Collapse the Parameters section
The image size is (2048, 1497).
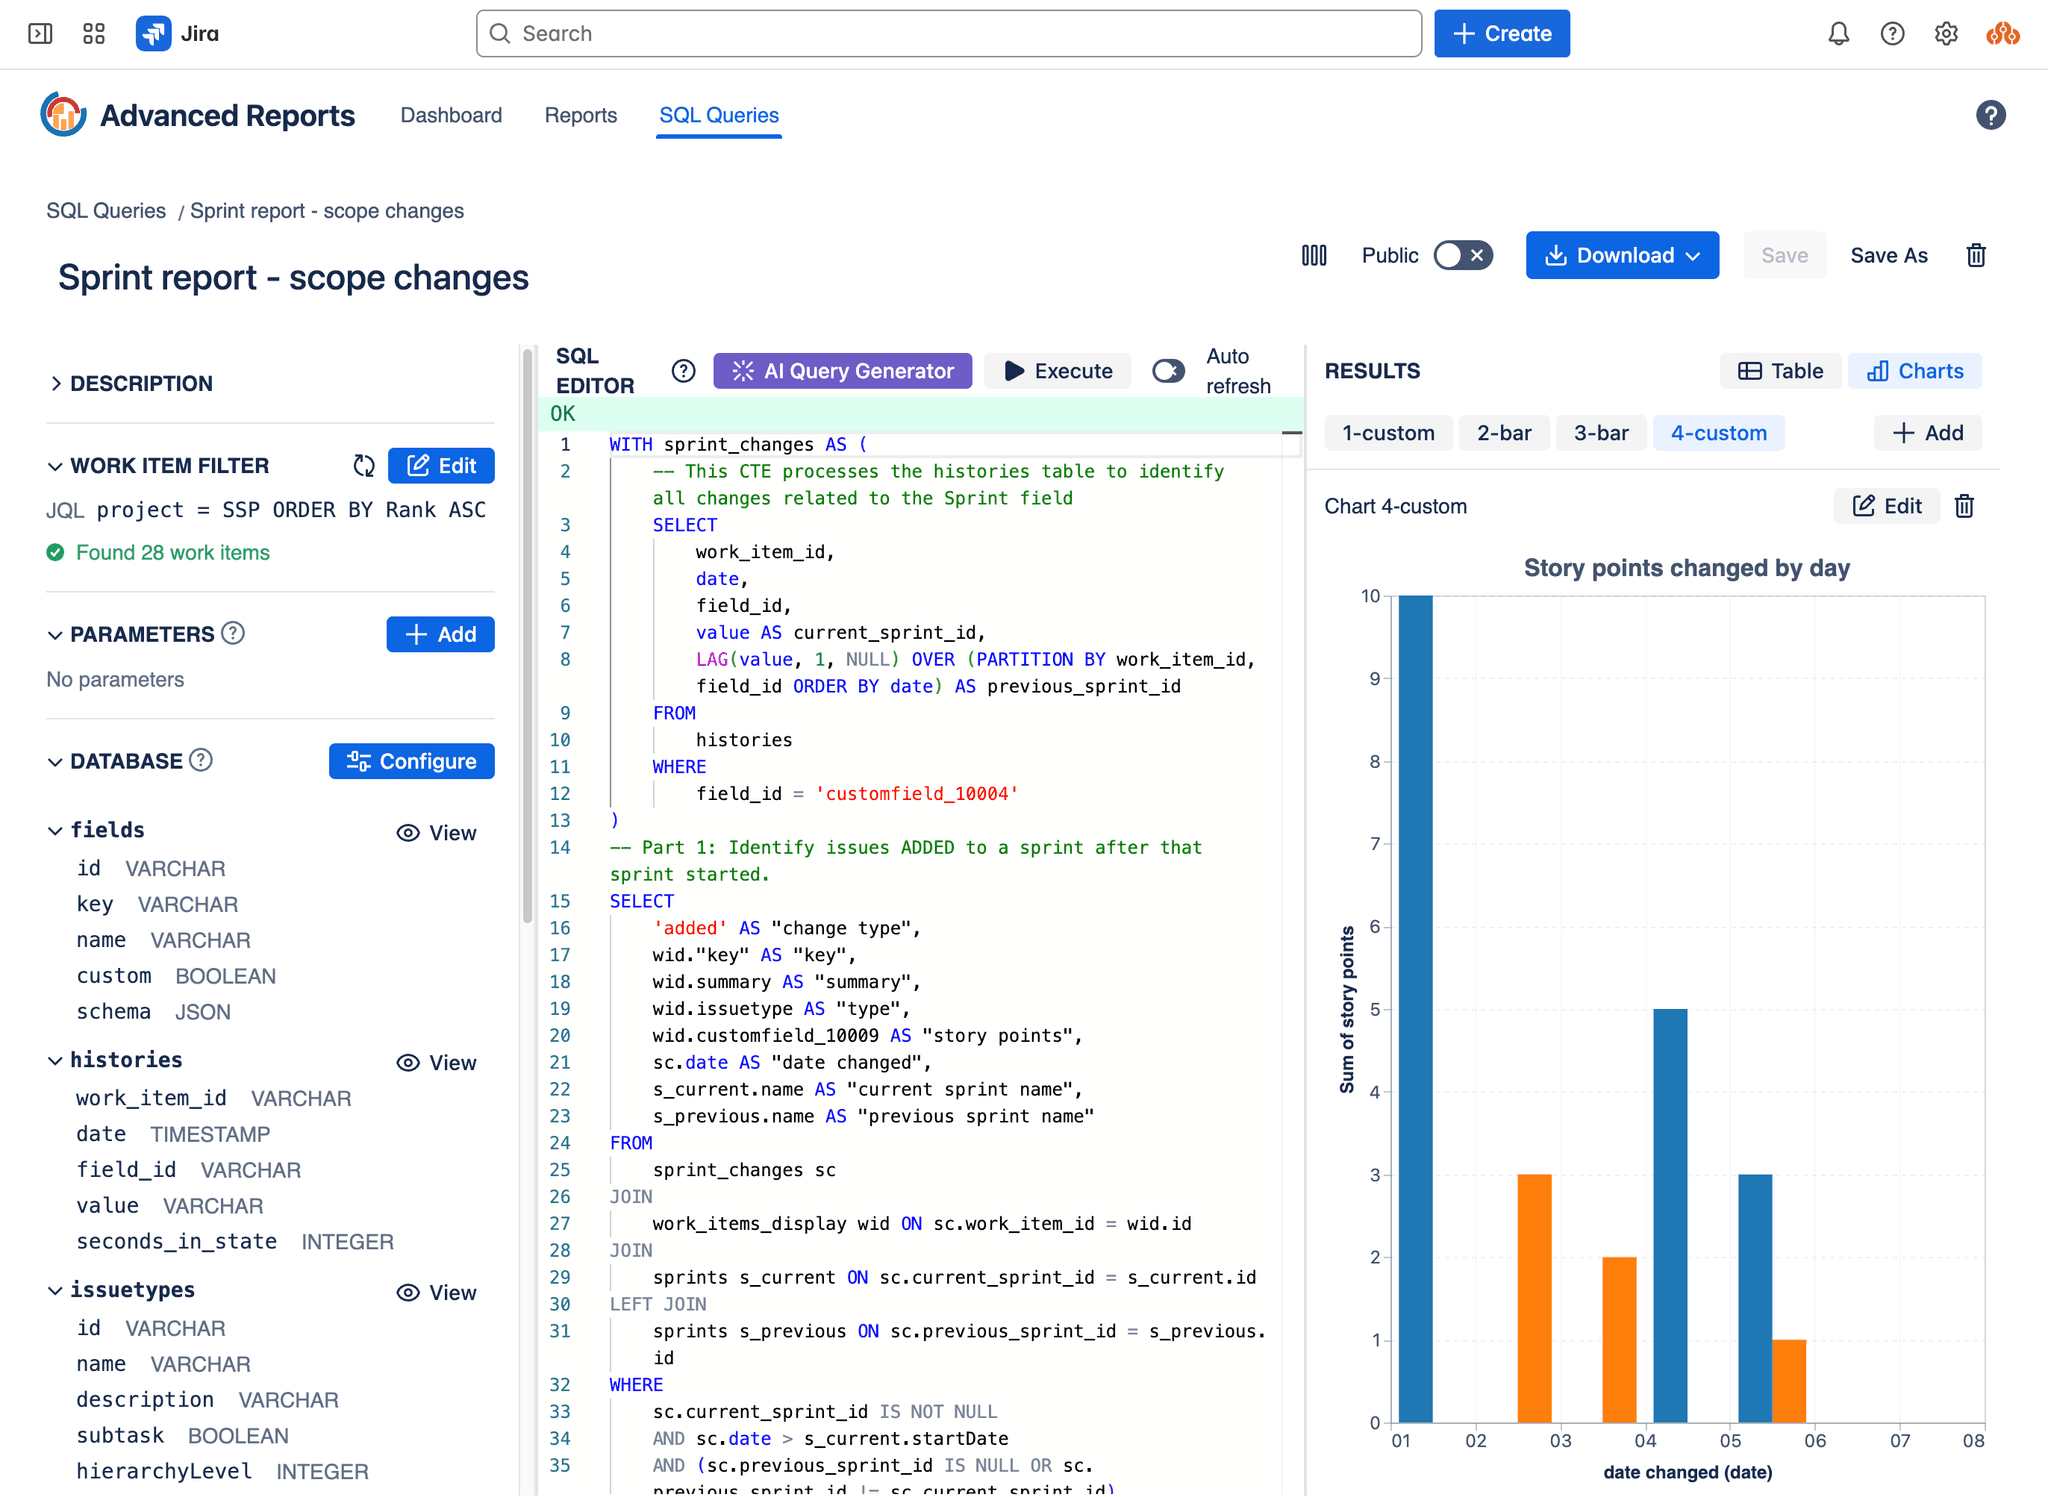[55, 634]
